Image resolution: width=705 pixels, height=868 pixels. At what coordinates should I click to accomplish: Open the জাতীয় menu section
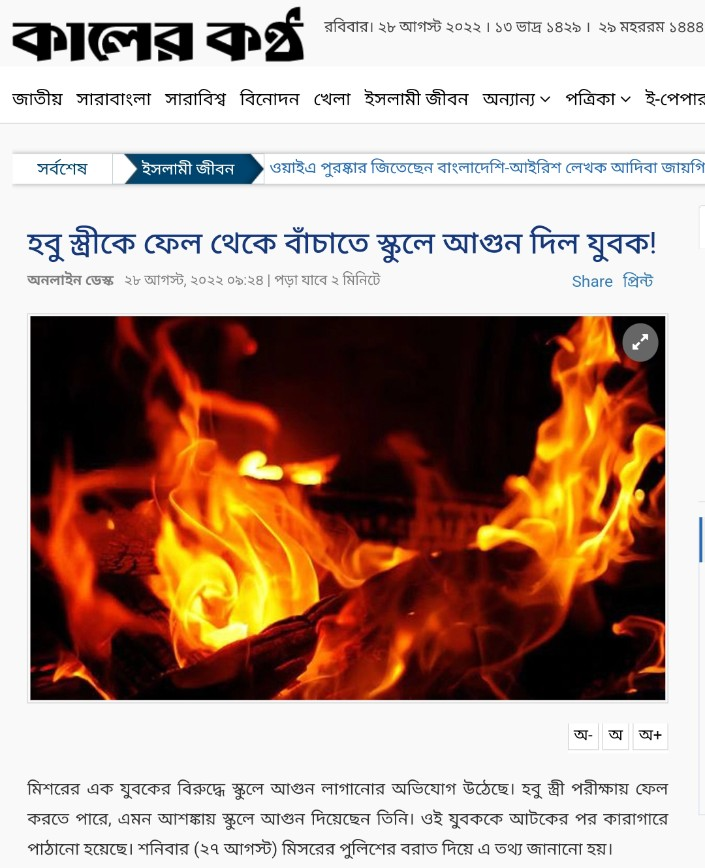(37, 99)
